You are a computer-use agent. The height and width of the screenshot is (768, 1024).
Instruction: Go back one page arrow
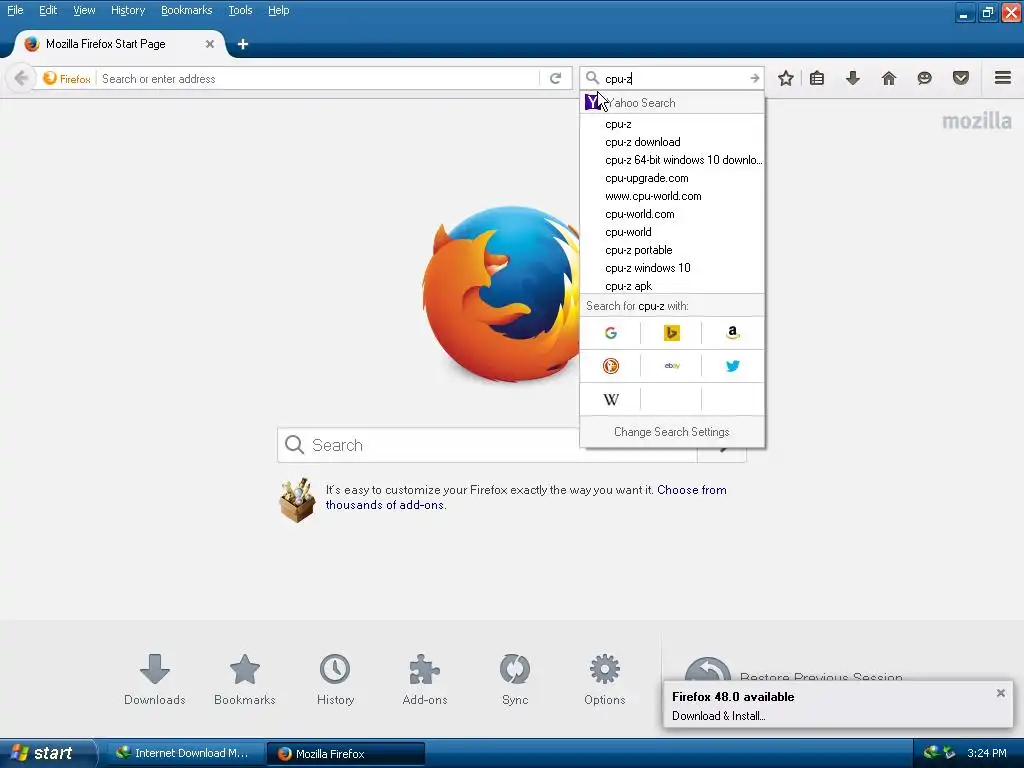click(21, 78)
